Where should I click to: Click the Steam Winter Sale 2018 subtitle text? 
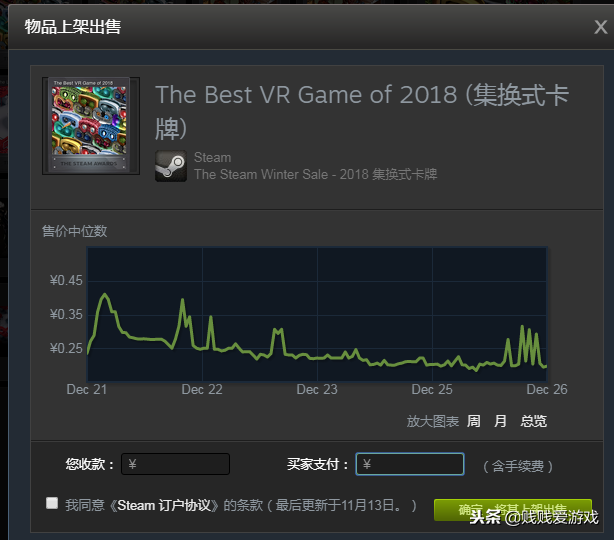(316, 174)
